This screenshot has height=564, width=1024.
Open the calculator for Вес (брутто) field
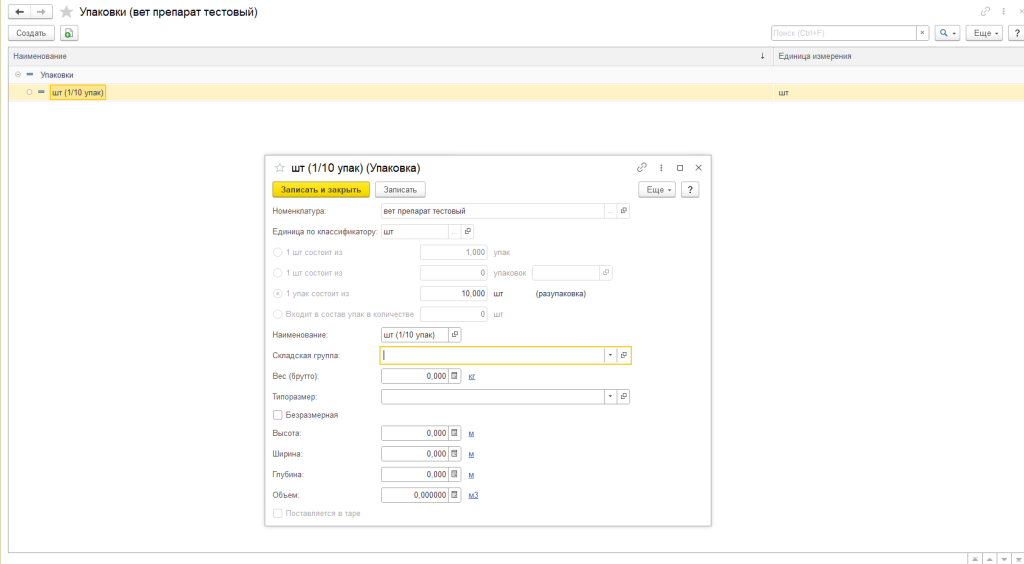click(x=454, y=376)
